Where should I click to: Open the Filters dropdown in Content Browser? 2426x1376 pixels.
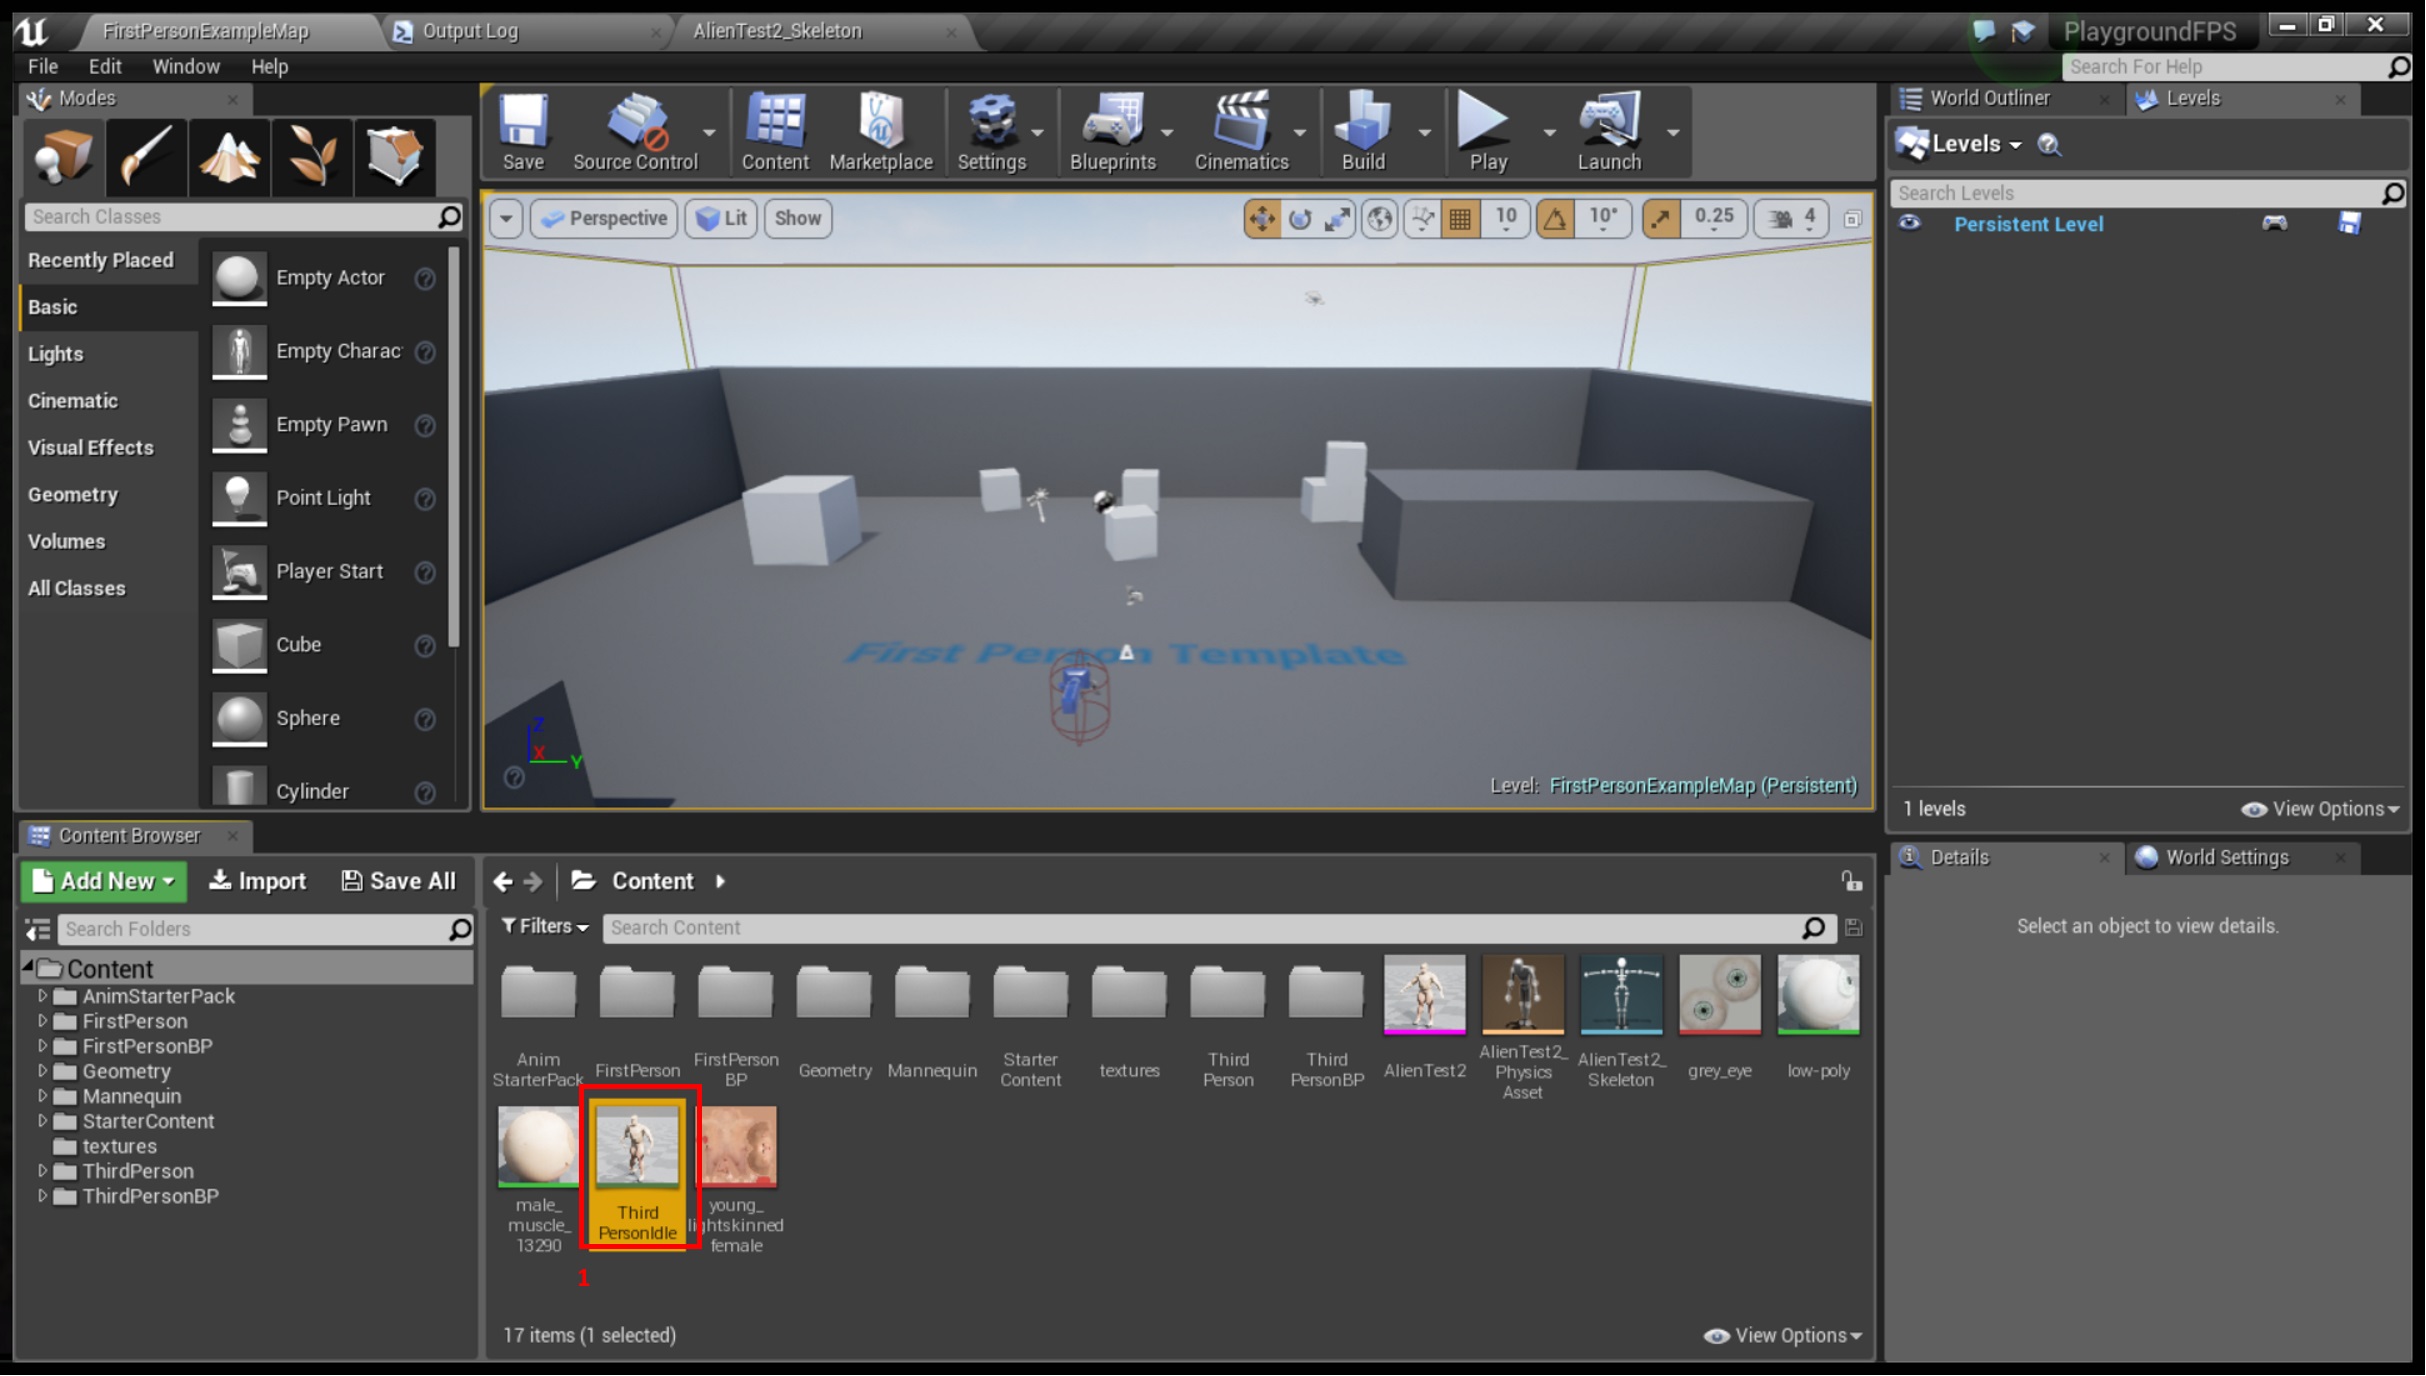pyautogui.click(x=545, y=927)
